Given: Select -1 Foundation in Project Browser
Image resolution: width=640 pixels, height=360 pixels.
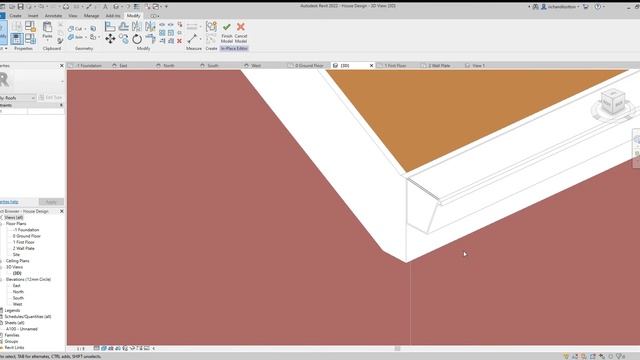Looking at the screenshot, I should coord(27,230).
